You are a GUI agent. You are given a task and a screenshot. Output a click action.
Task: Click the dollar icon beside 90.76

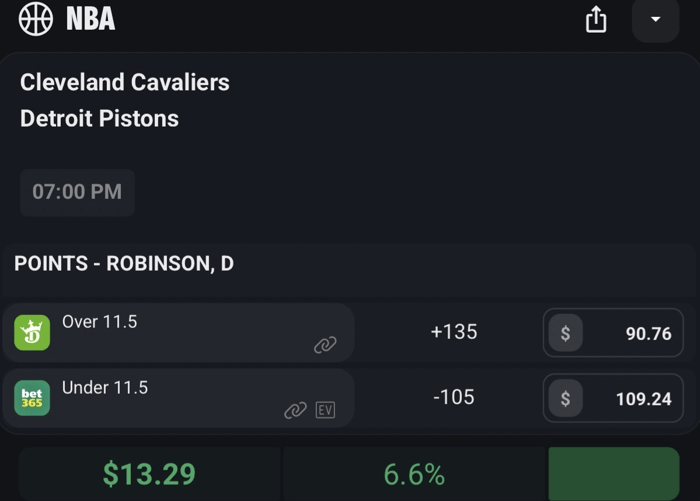pyautogui.click(x=565, y=333)
